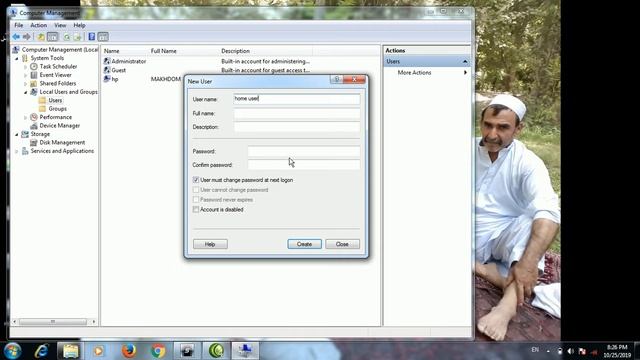Expand Services and Applications node arrow
Image resolution: width=640 pixels, height=360 pixels.
click(x=17, y=151)
